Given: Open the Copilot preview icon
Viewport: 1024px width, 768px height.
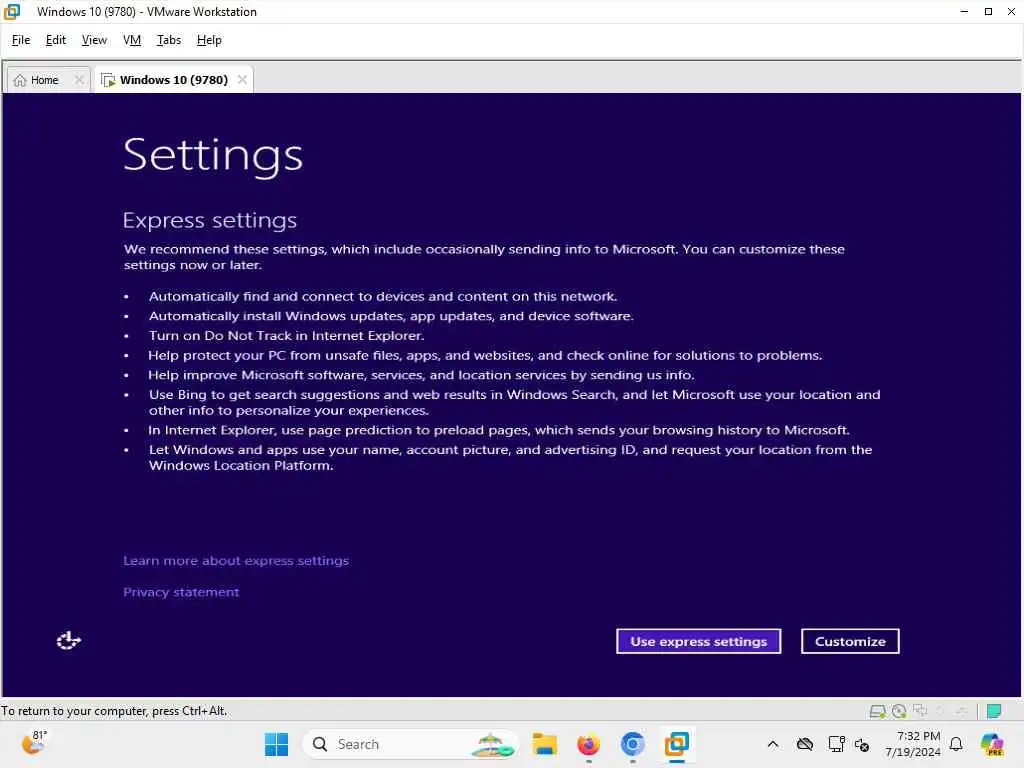Looking at the screenshot, I should pyautogui.click(x=992, y=744).
